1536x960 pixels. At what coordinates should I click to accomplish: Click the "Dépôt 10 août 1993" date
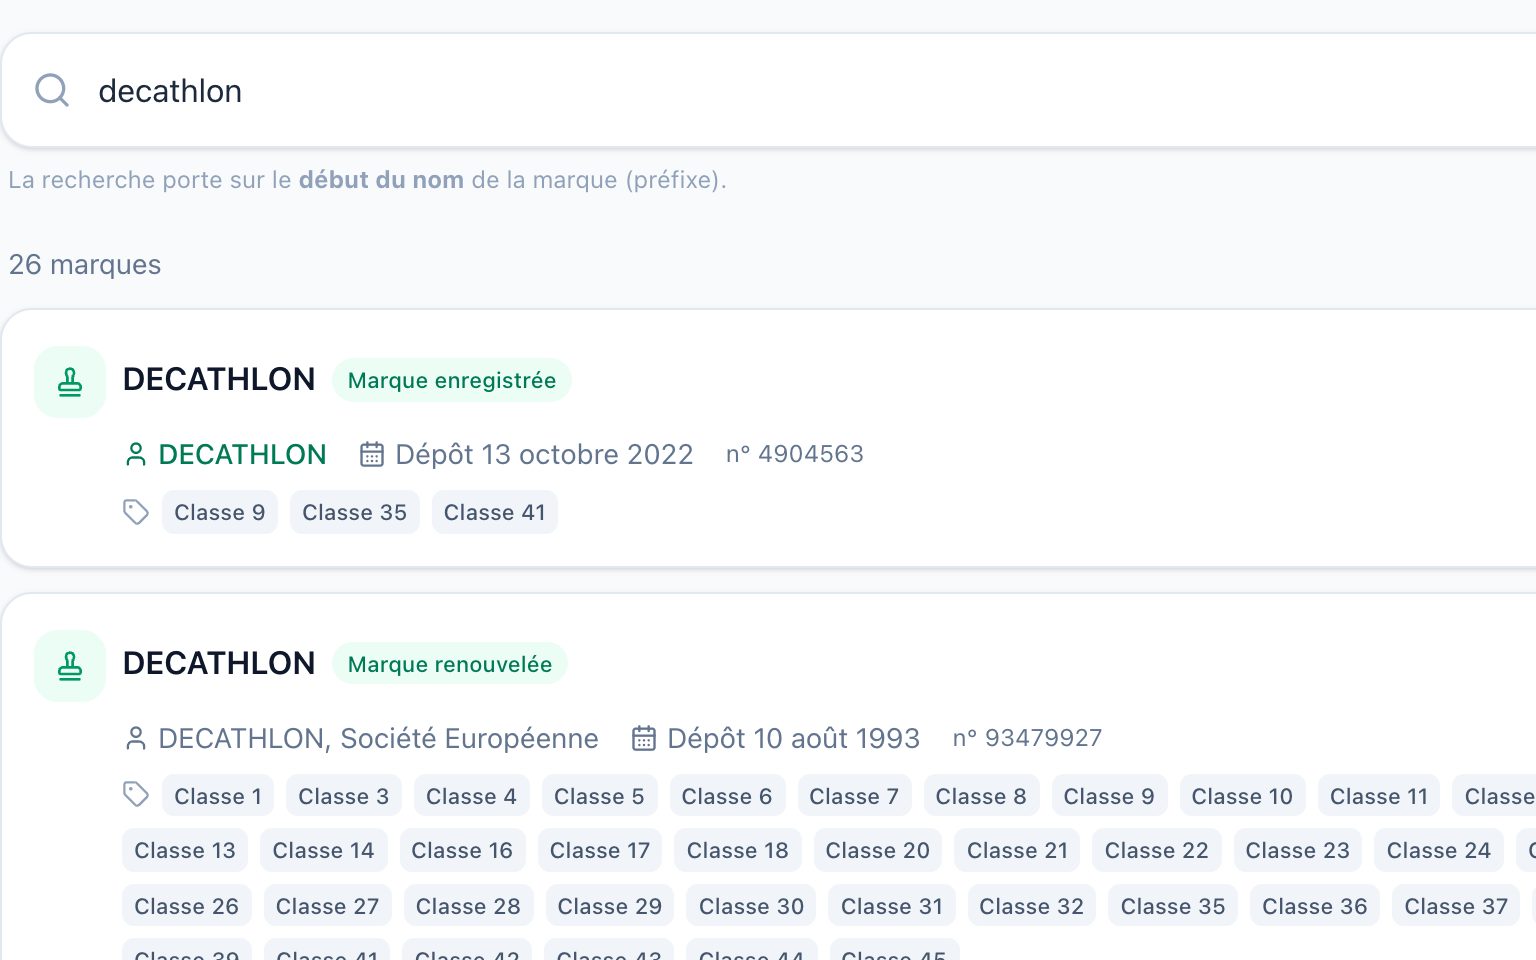793,738
